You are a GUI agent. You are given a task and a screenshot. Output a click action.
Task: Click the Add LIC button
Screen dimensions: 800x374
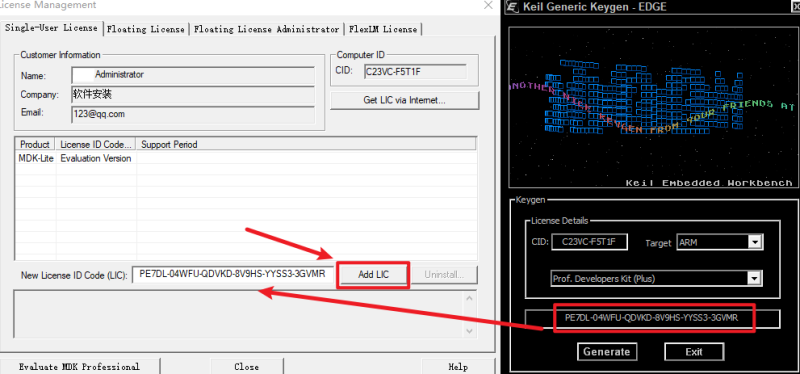tap(373, 275)
